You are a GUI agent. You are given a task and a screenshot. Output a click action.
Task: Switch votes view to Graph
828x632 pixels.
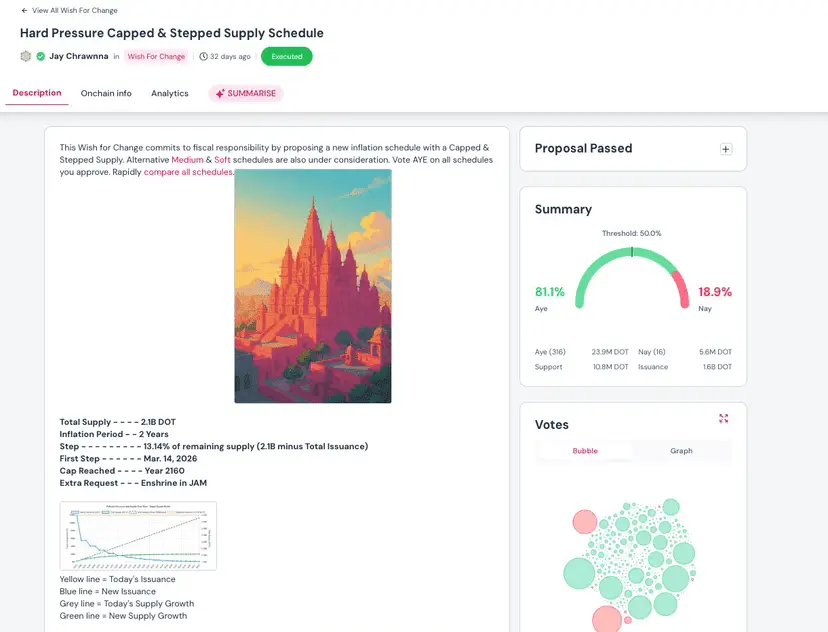[681, 451]
